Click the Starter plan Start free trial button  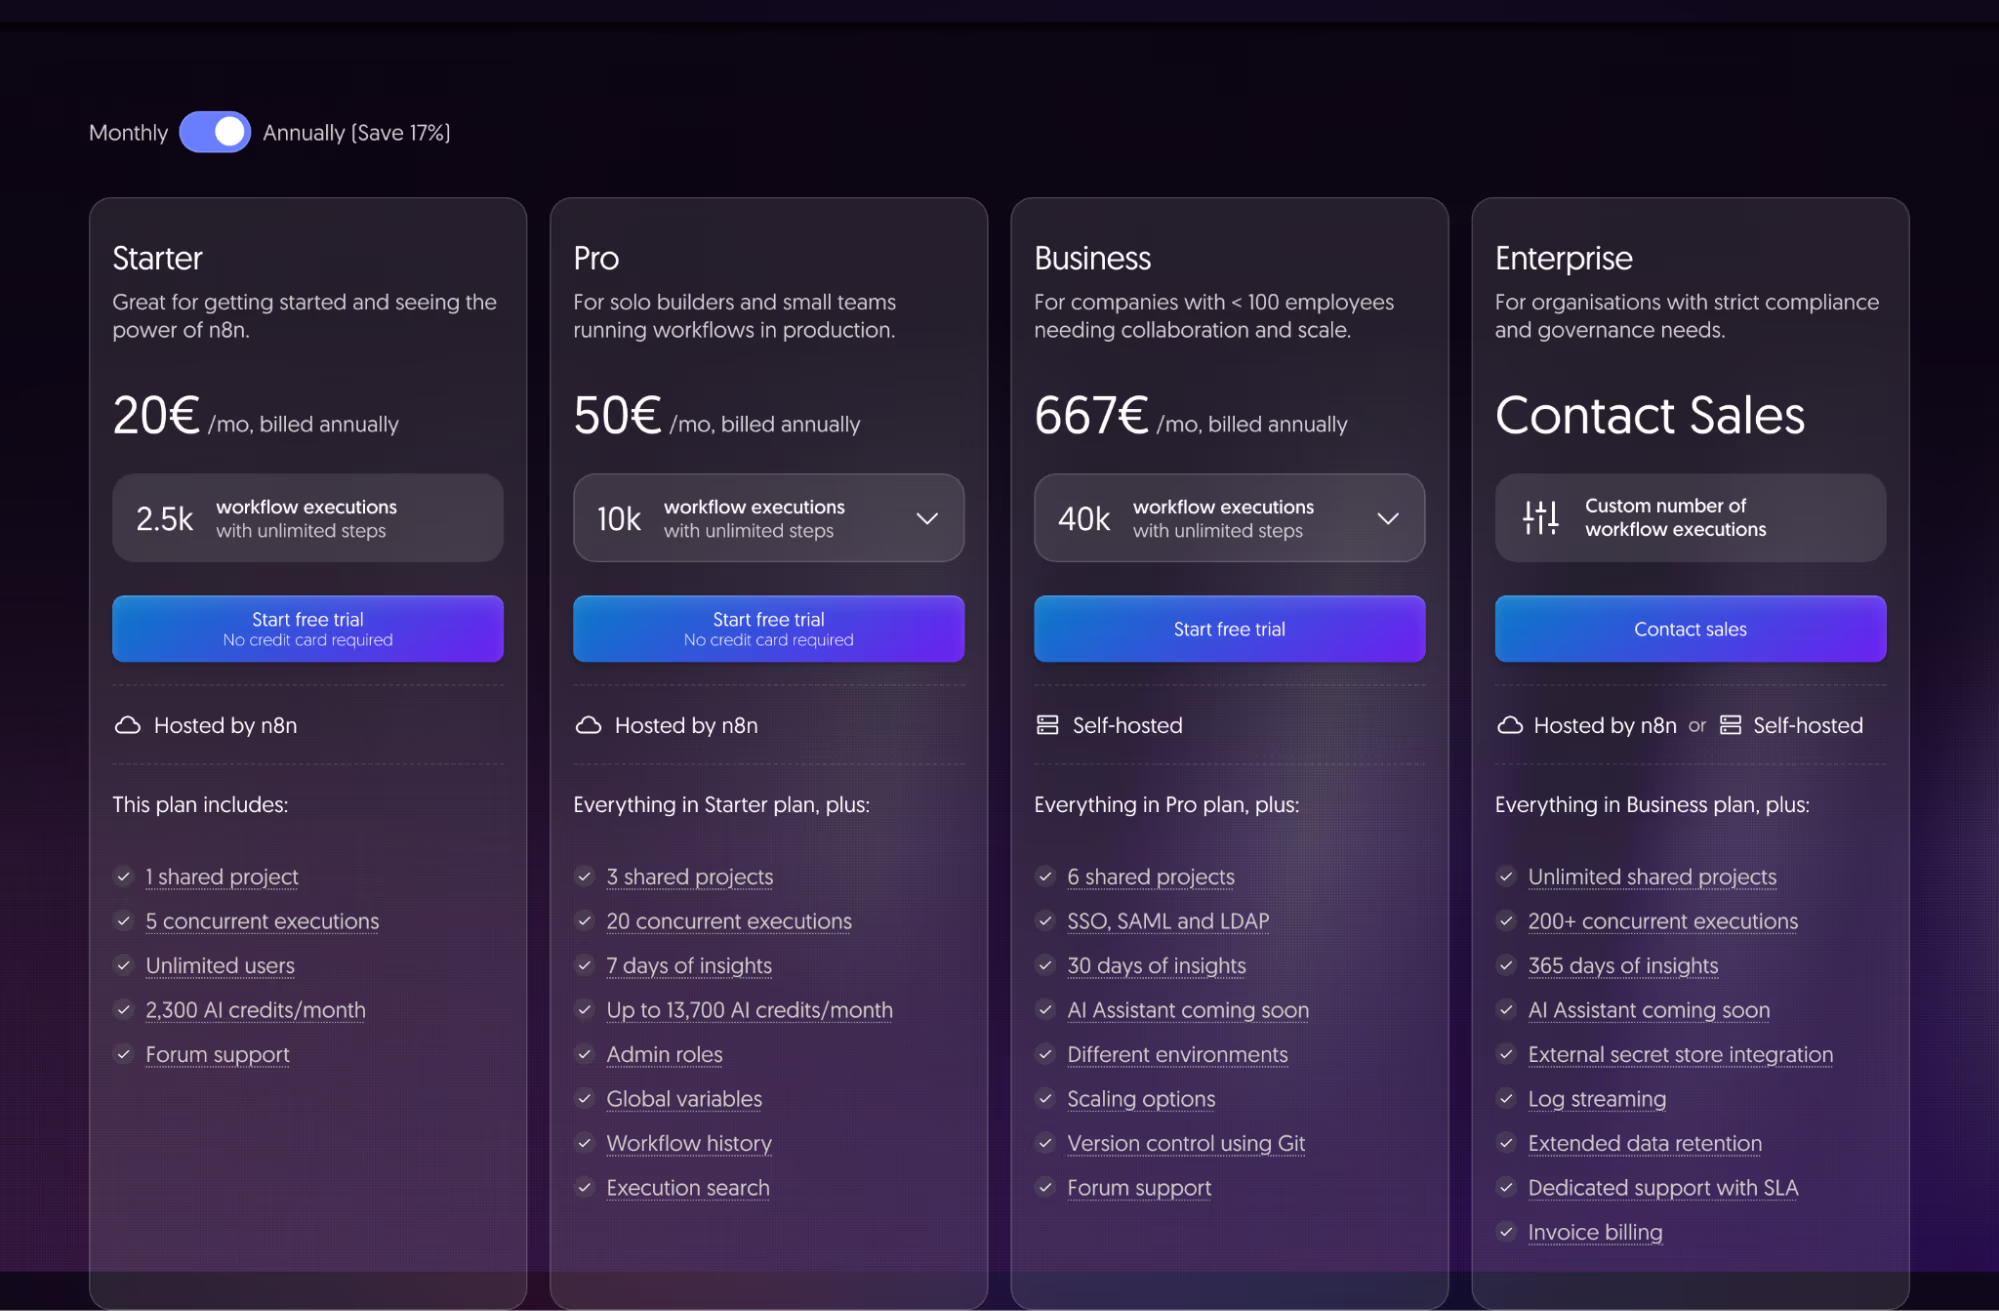pos(308,629)
